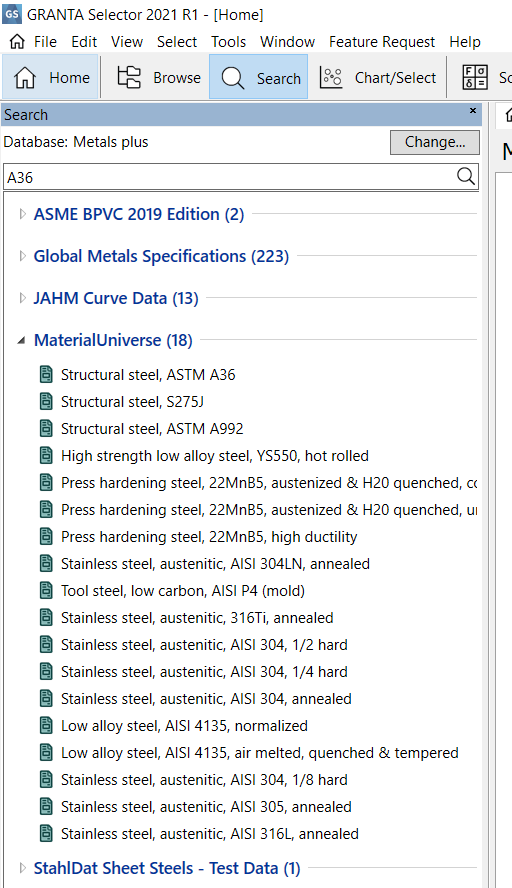Screen dimensions: 512x888
Task: Select High strength low alloy steel, YS550 text
Action: pos(215,456)
